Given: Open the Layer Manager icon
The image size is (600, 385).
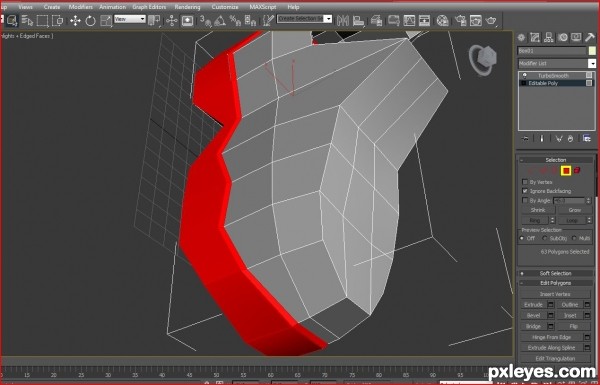Looking at the screenshot, I should point(377,20).
